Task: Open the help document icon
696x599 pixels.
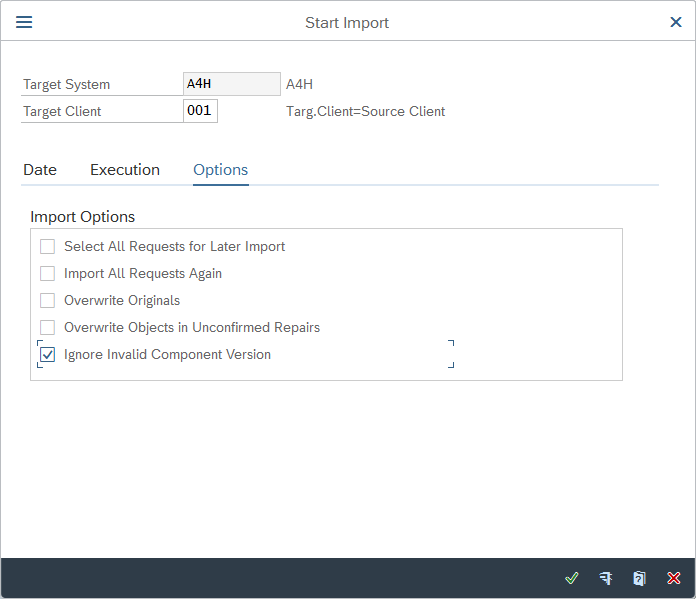Action: pos(640,578)
